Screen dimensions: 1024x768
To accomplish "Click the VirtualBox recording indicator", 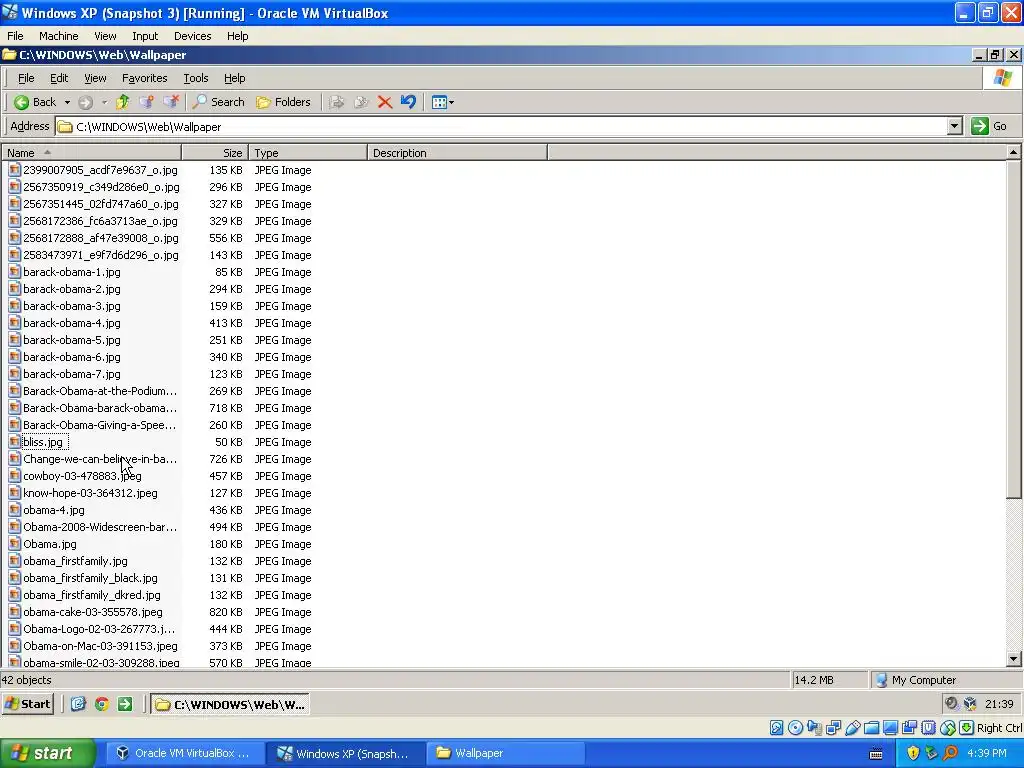I will coord(909,728).
